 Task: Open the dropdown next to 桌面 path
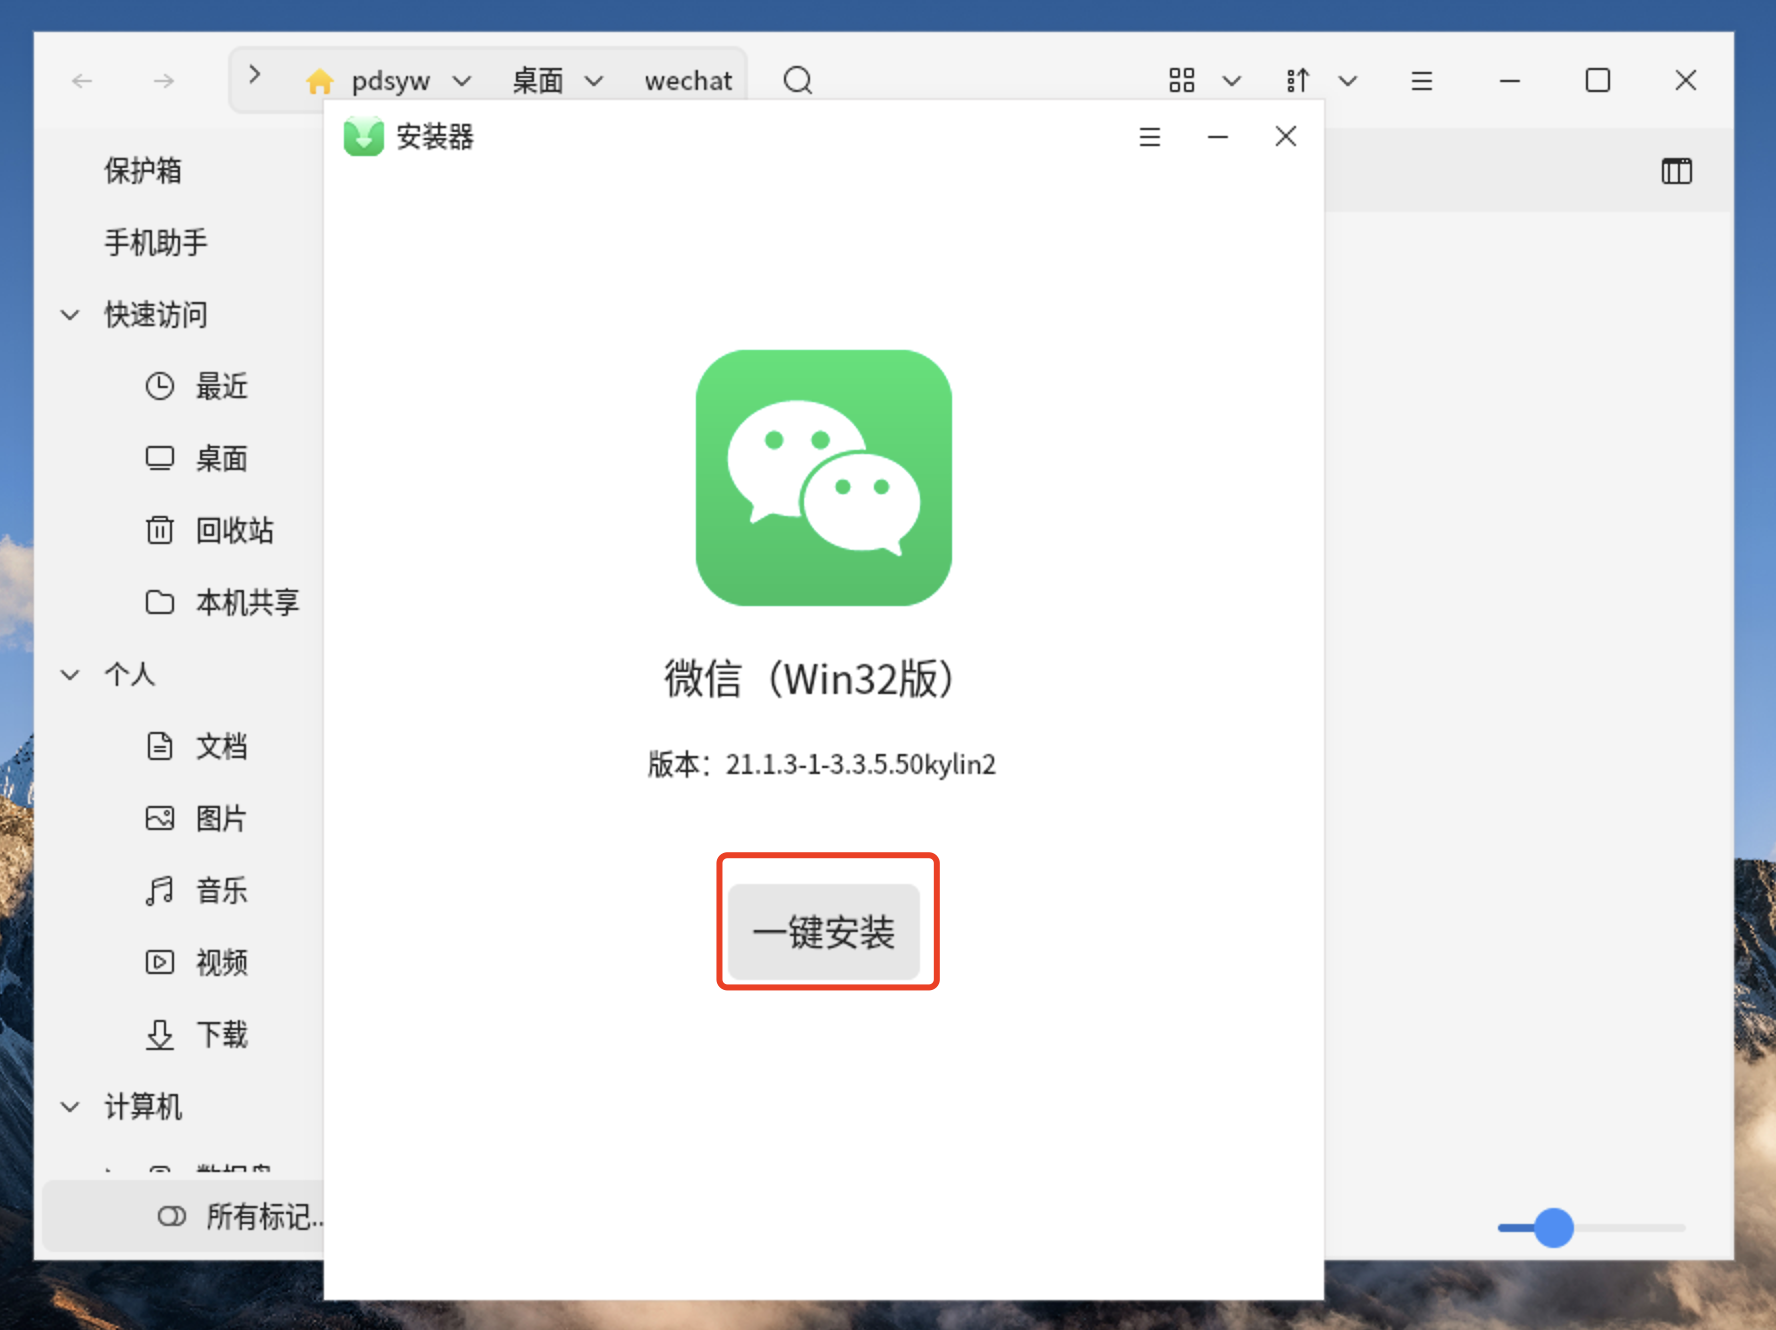594,81
